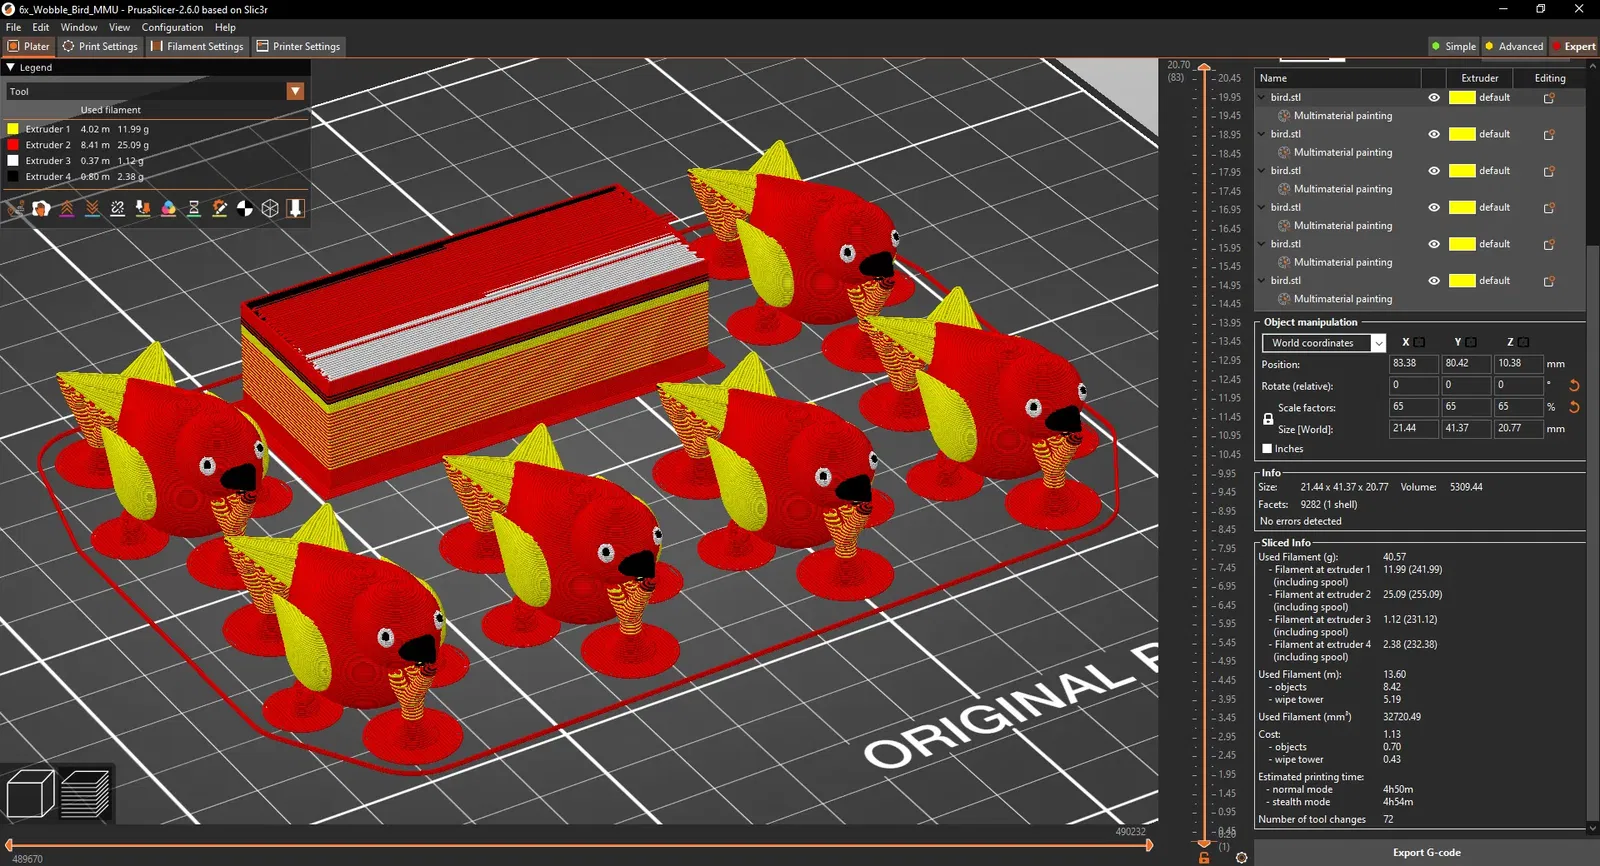Image resolution: width=1600 pixels, height=866 pixels.
Task: Toggle the retractions visibility icon
Action: tap(66, 208)
